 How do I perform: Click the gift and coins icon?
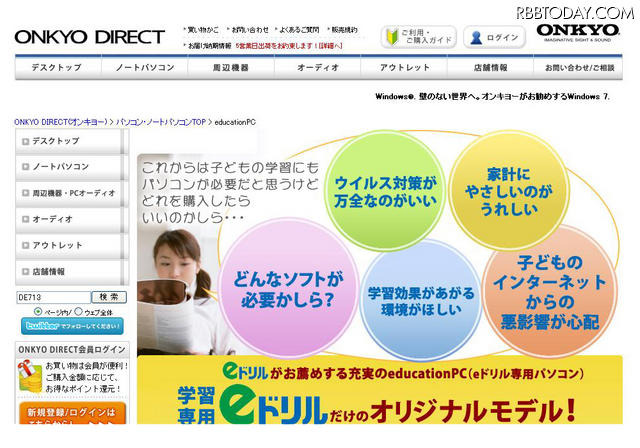(30, 376)
